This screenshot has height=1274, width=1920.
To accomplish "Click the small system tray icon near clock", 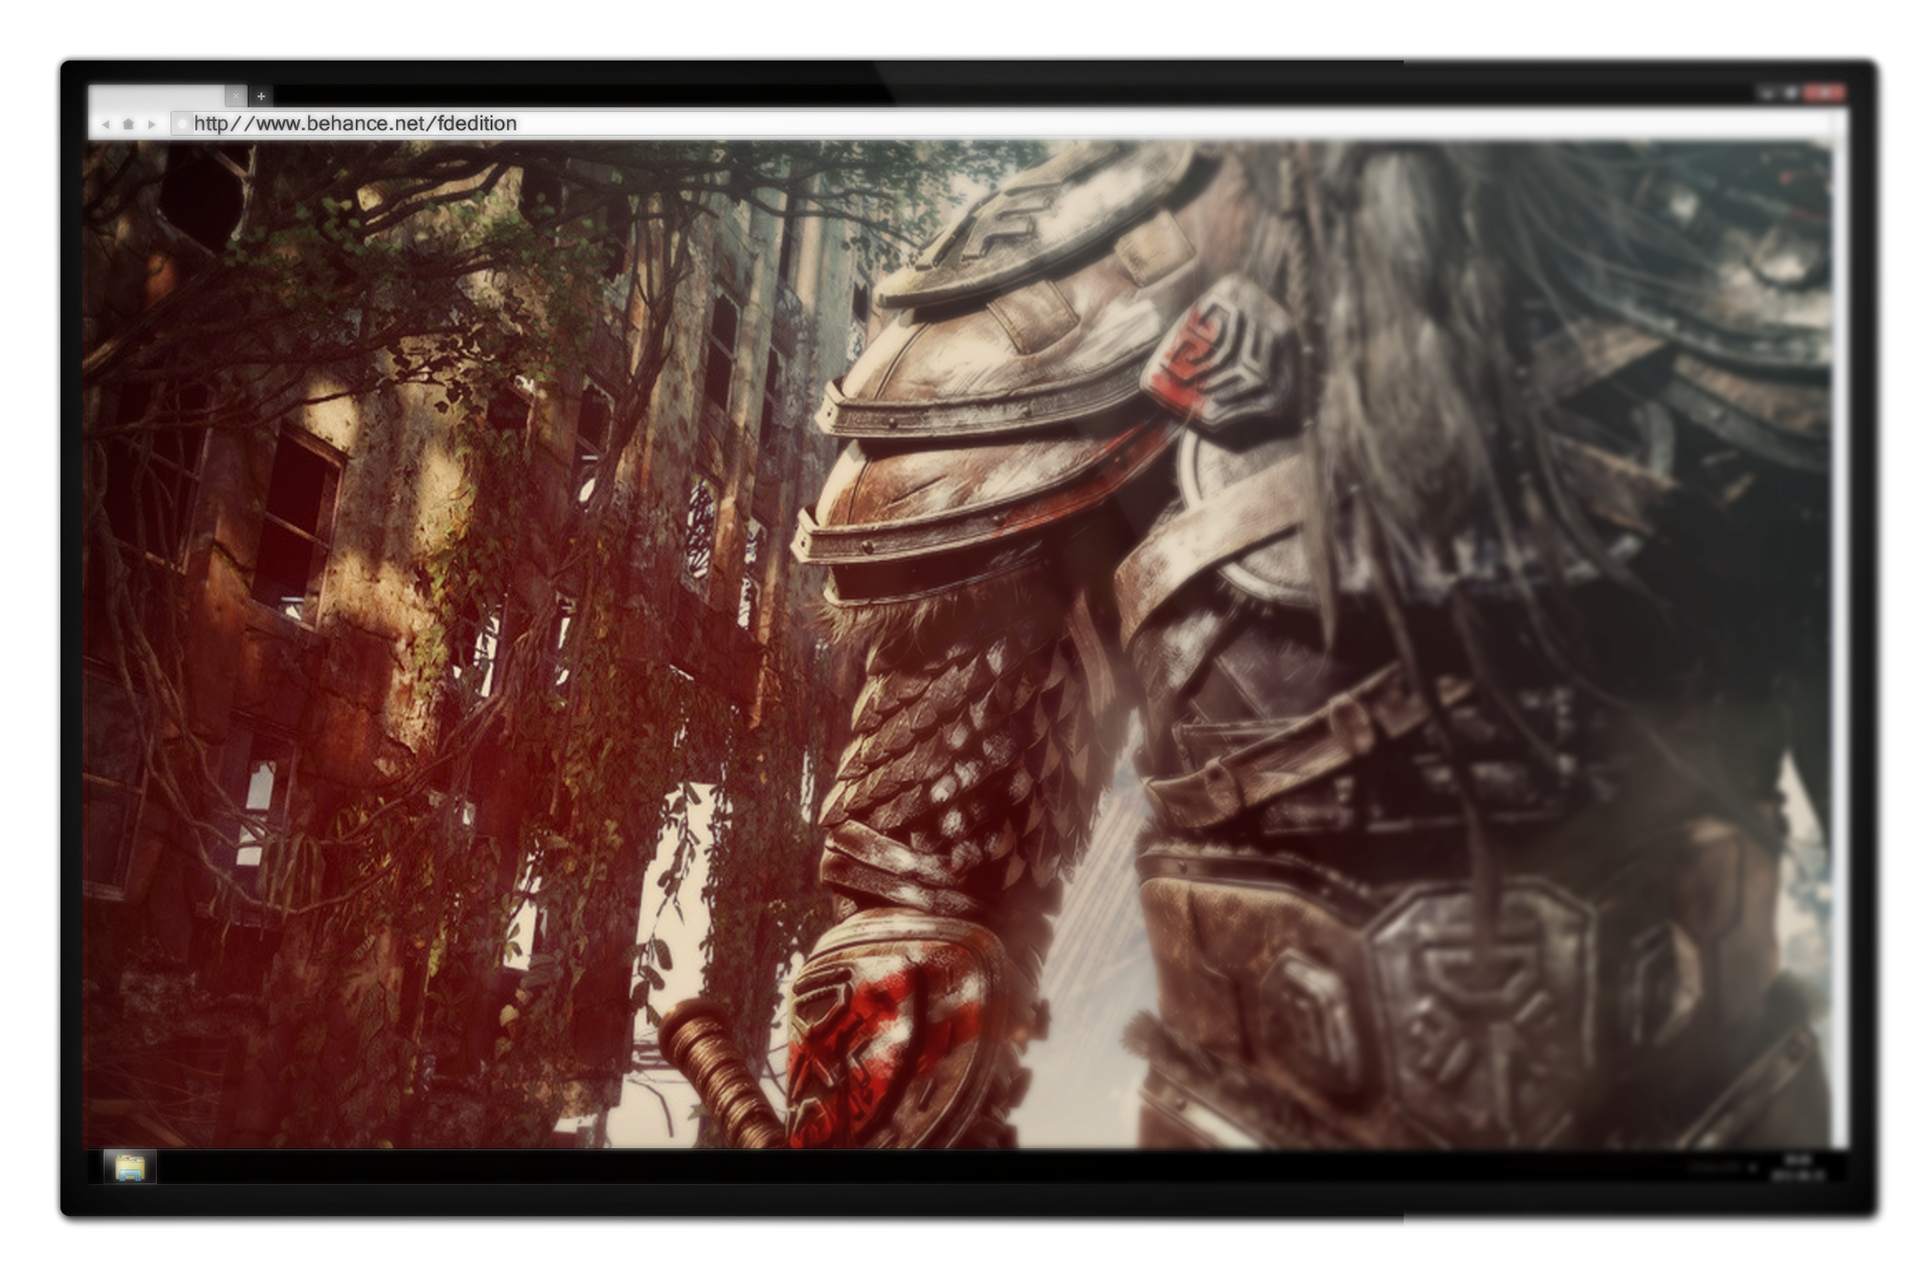I will 1752,1168.
